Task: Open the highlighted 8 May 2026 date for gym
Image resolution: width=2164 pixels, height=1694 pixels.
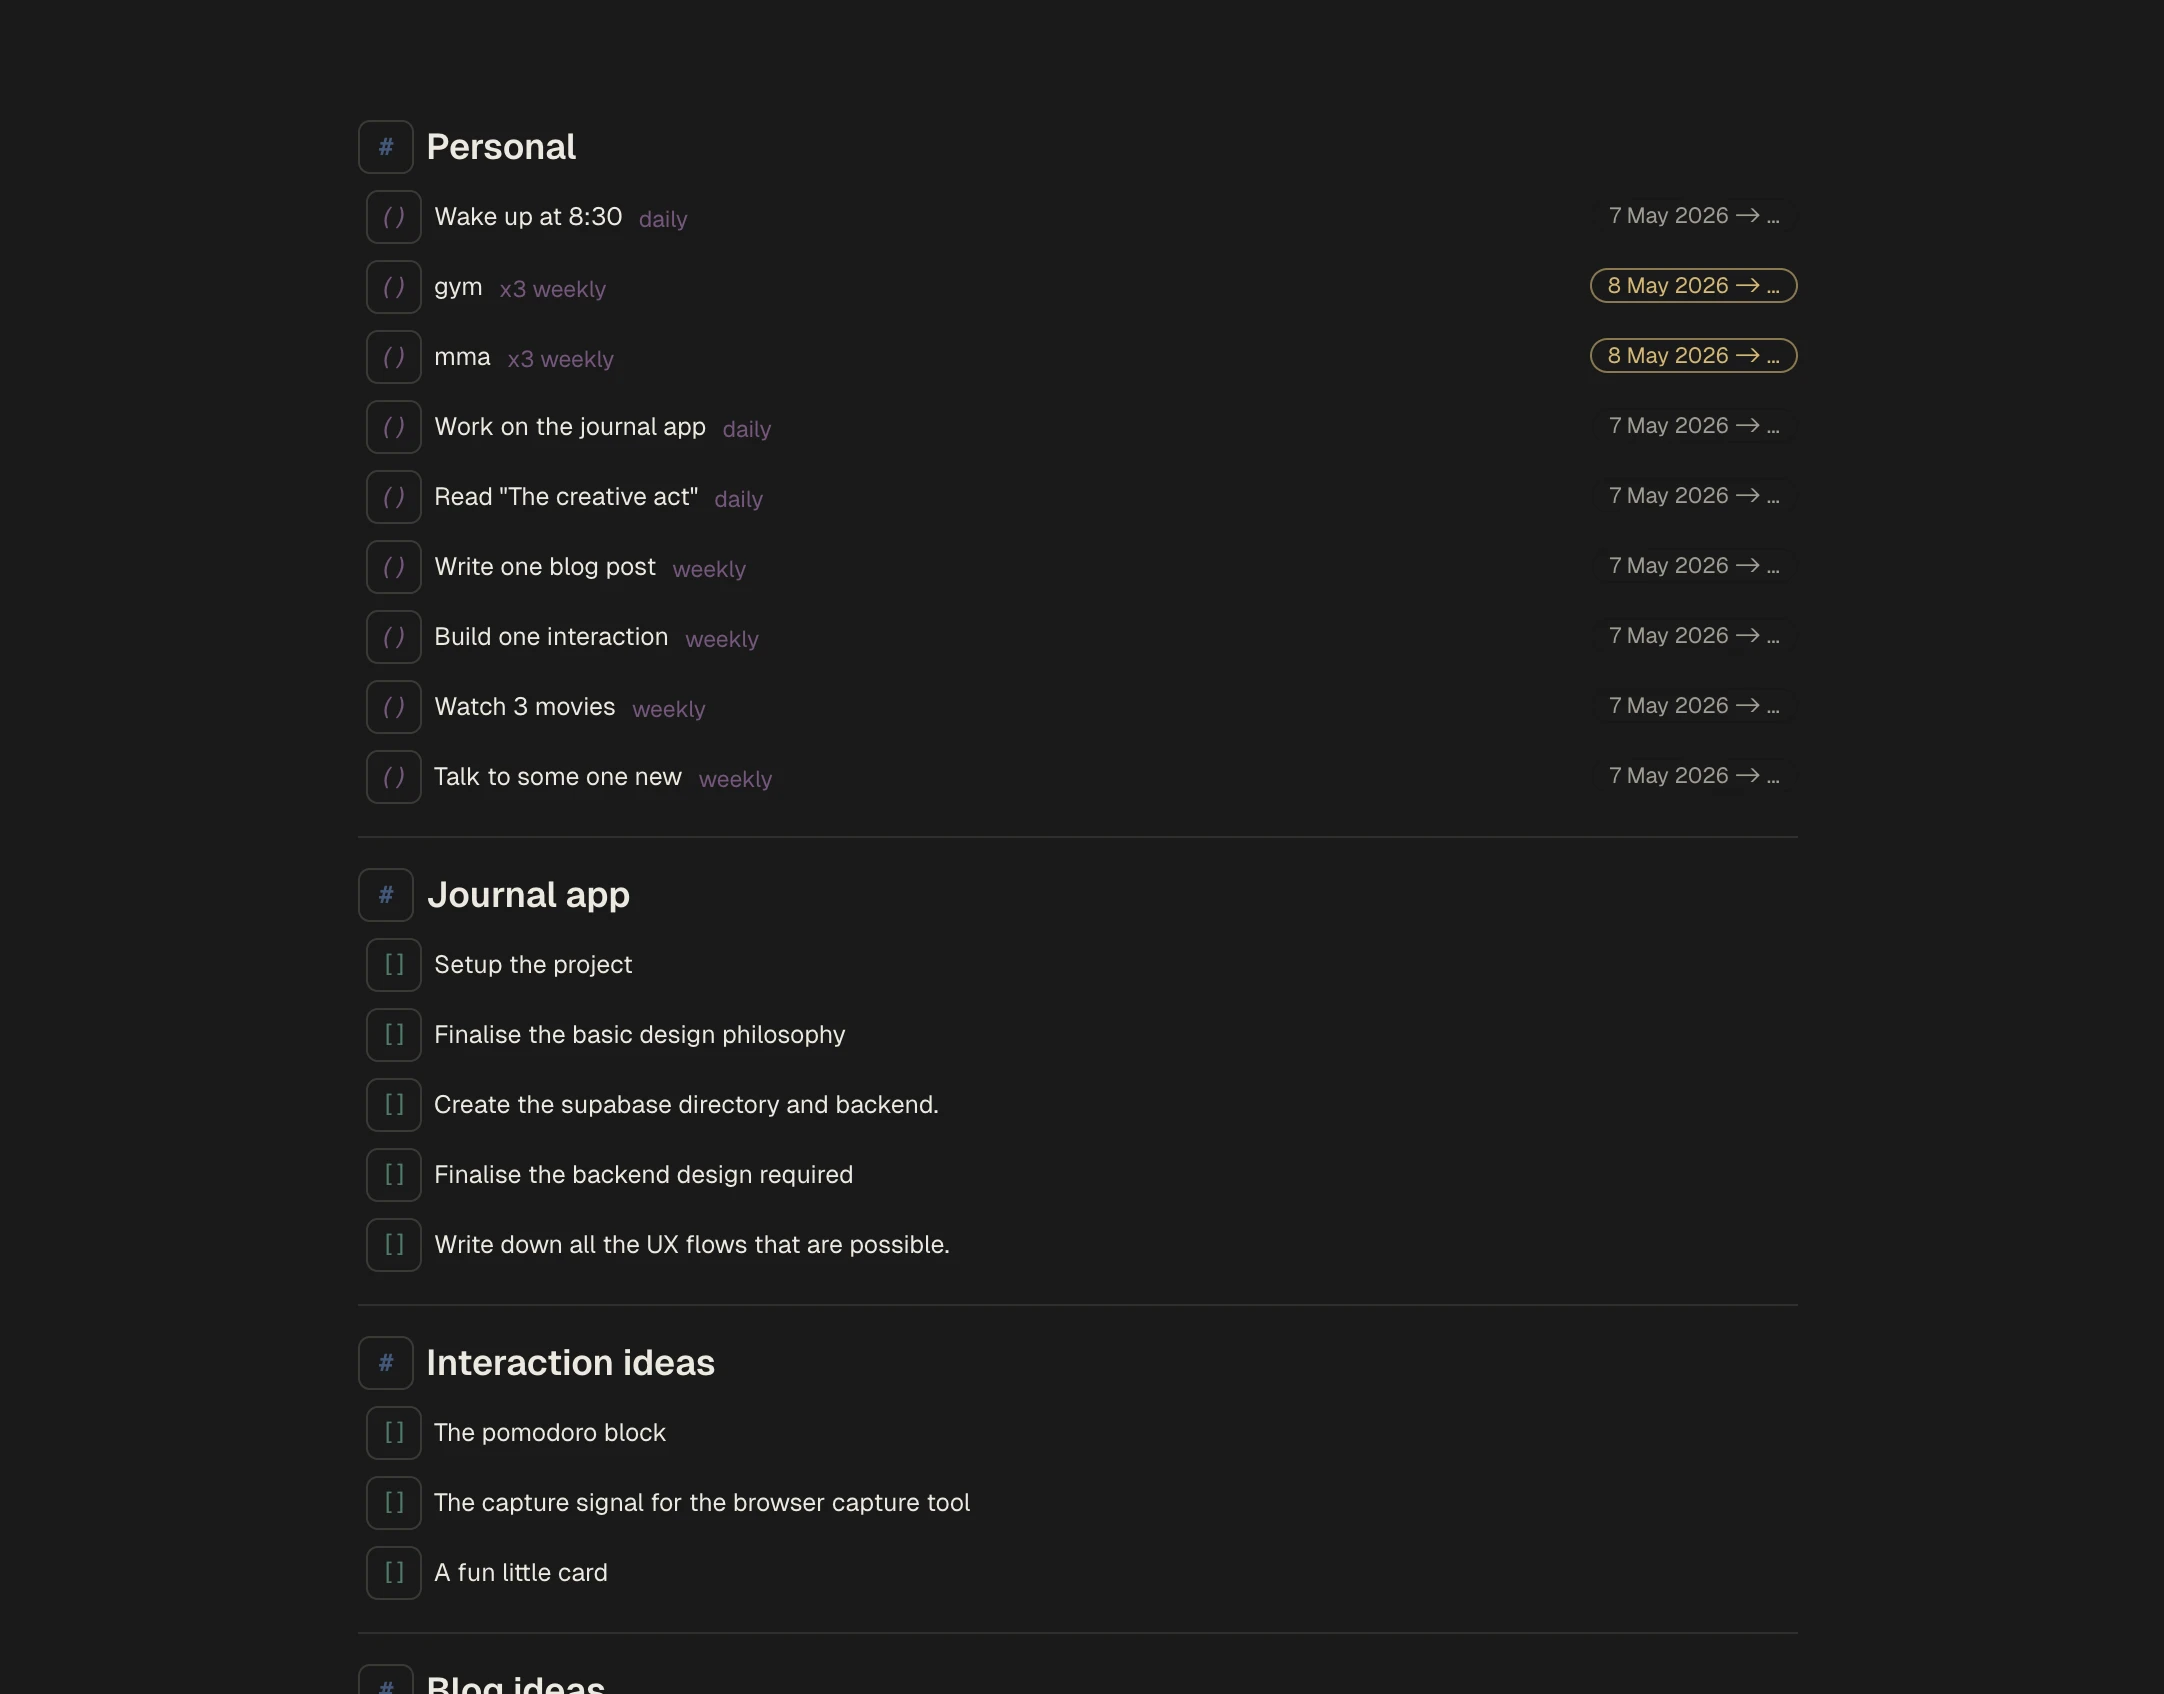Action: (x=1694, y=286)
